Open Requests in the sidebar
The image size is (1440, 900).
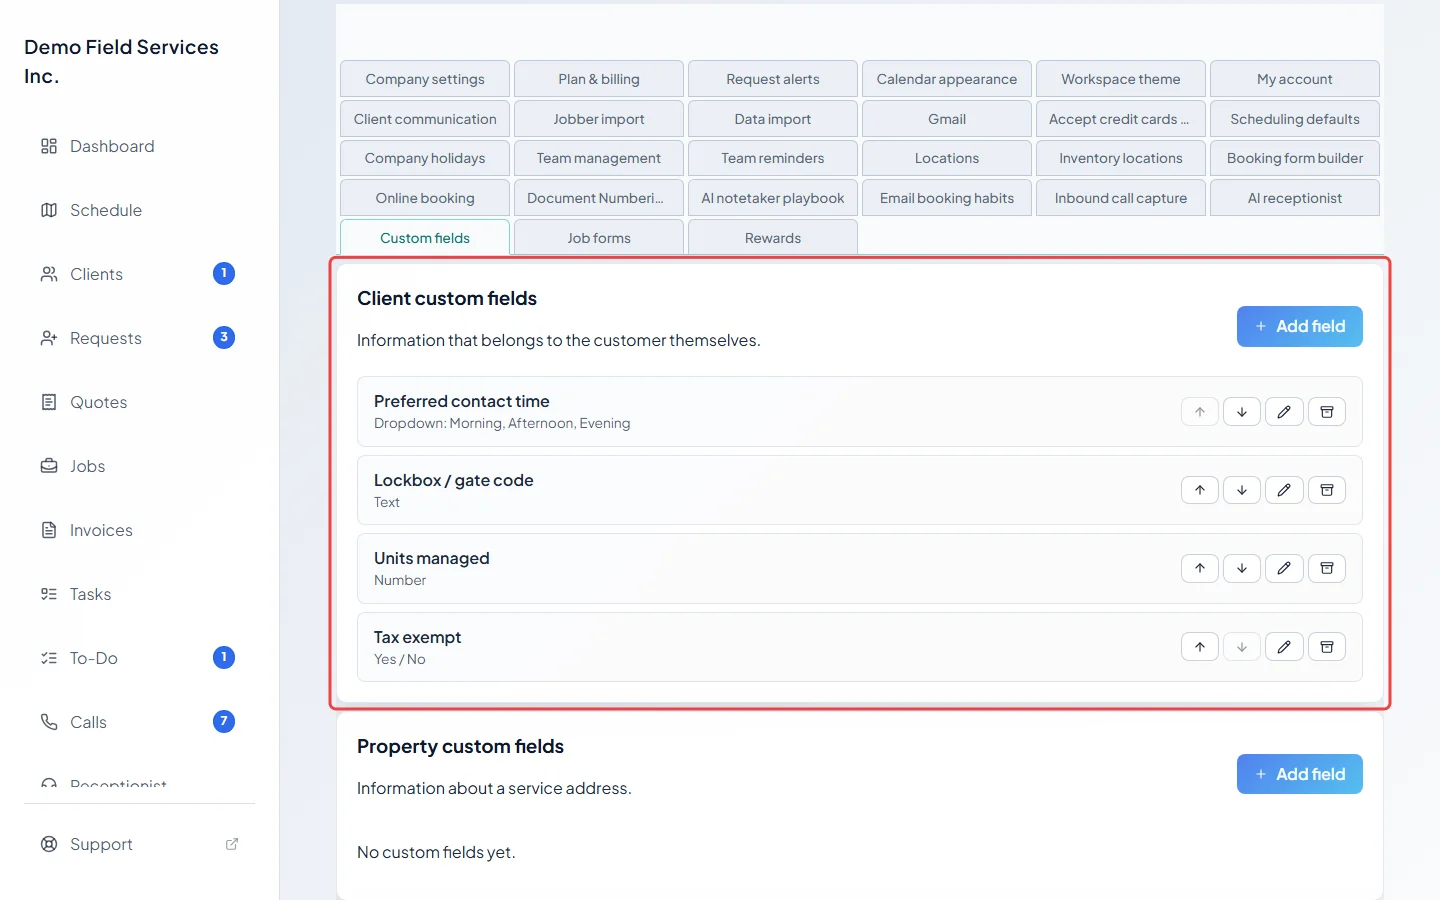(140, 338)
